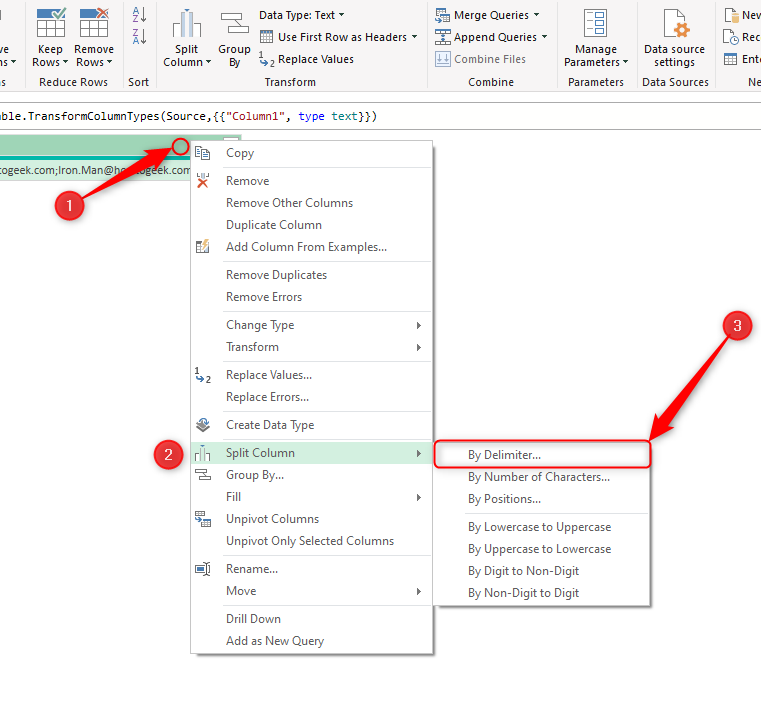The width and height of the screenshot is (761, 703).
Task: Click the Group By ribbon icon
Action: click(x=234, y=23)
